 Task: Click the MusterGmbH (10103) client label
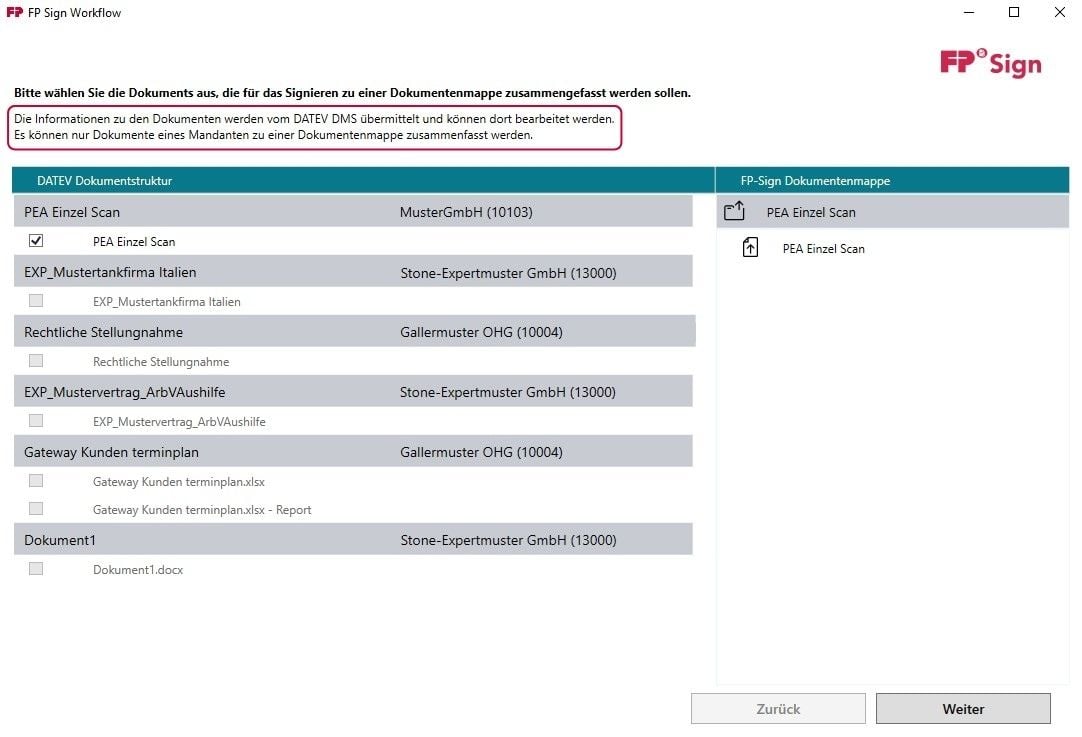(x=466, y=212)
